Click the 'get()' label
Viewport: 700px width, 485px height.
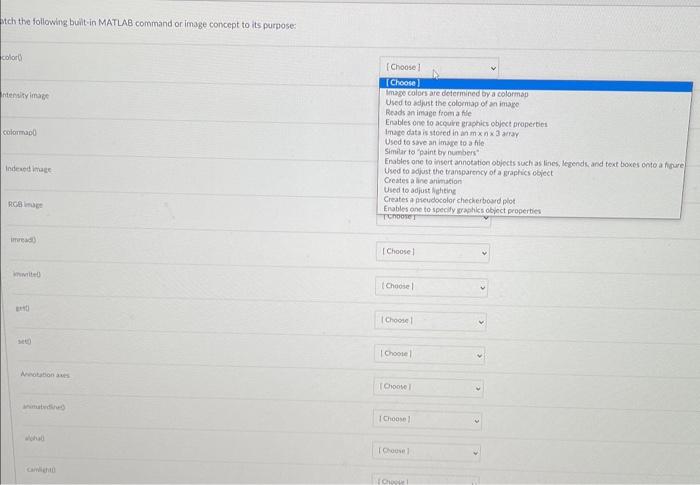tap(23, 308)
